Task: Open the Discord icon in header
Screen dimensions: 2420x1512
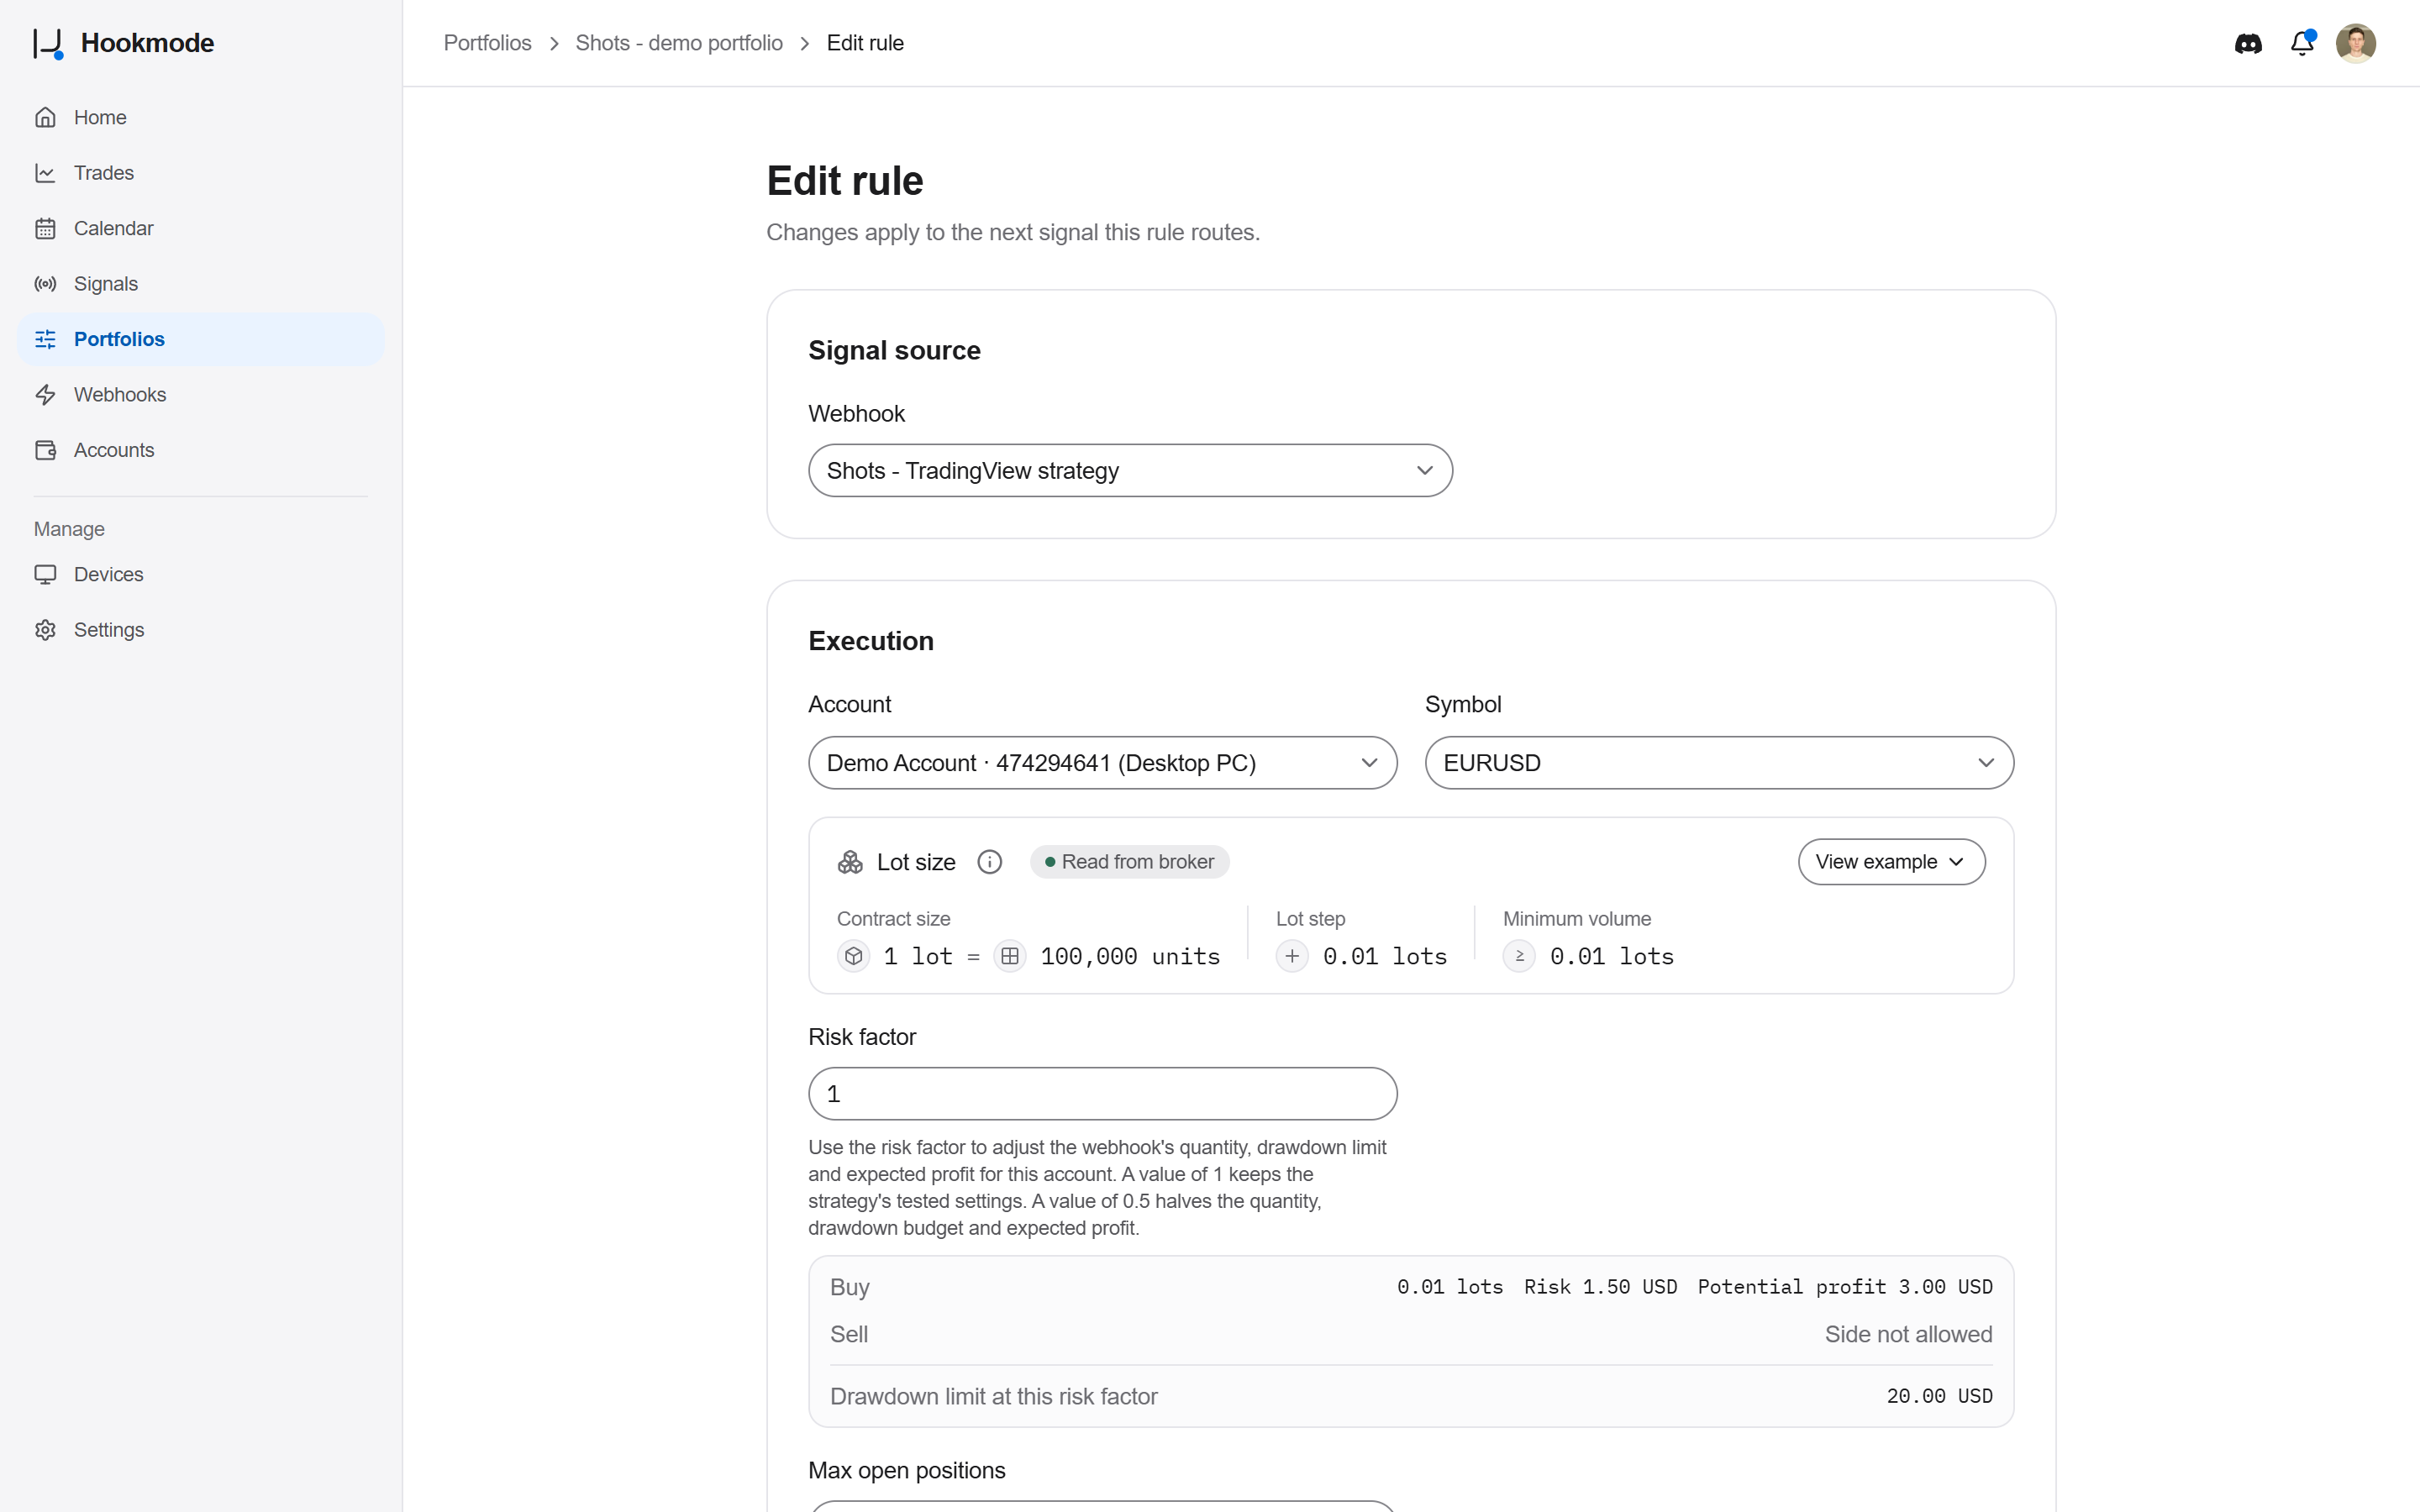Action: tap(2248, 43)
